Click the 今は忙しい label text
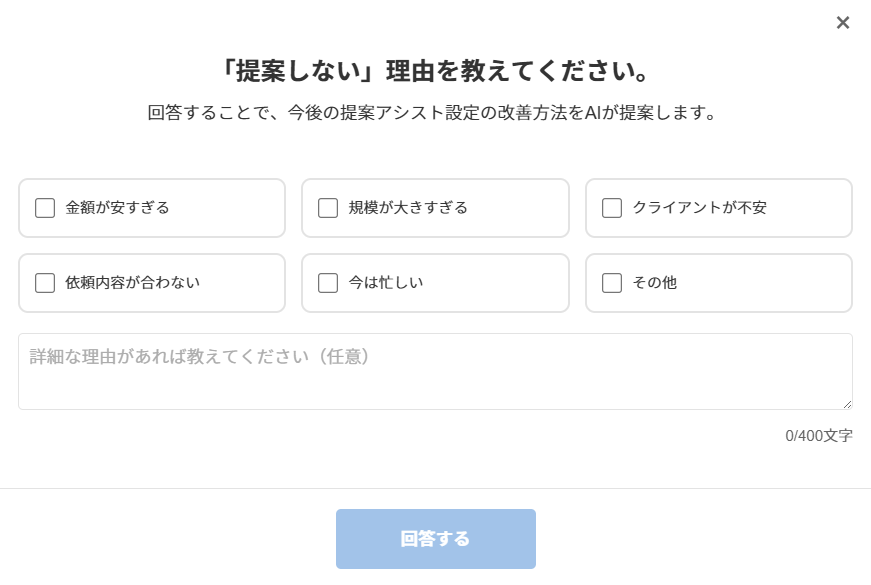This screenshot has height=585, width=871. coord(385,283)
